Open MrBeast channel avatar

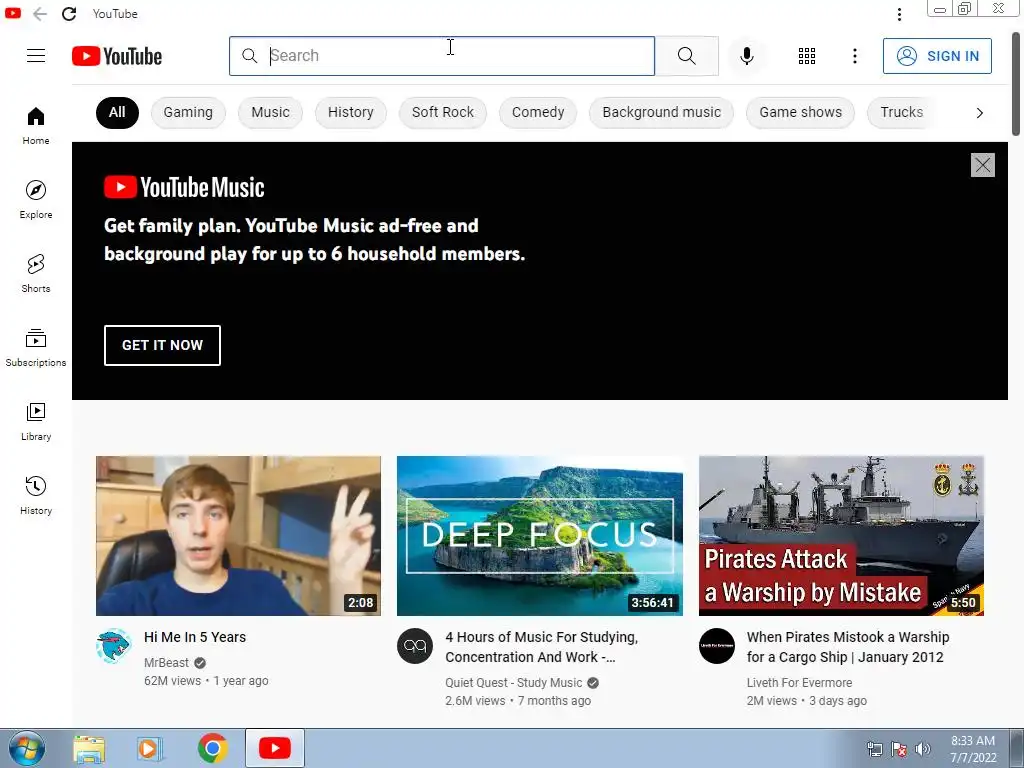tap(114, 646)
